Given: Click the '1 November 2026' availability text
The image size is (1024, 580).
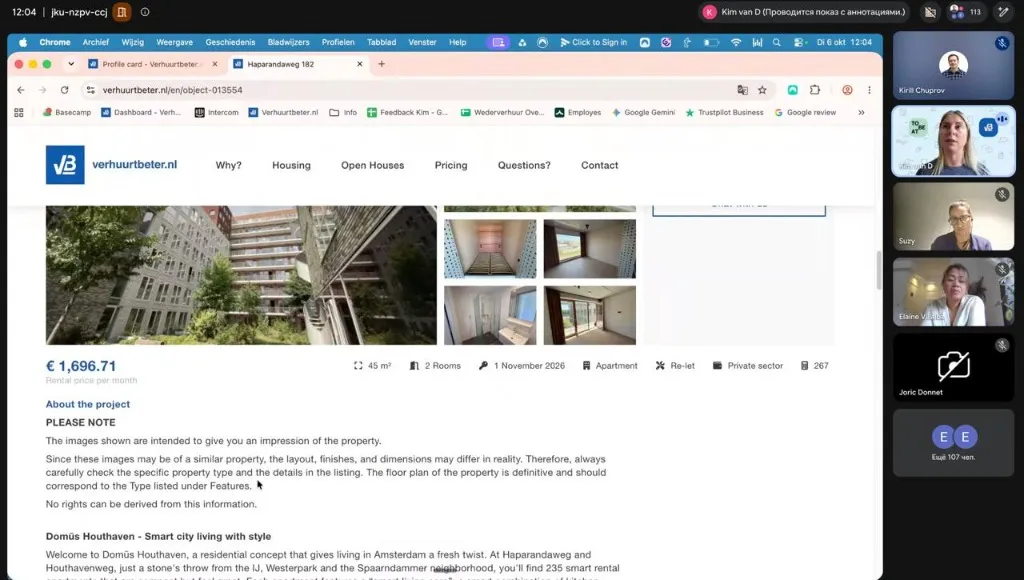Looking at the screenshot, I should tap(529, 366).
